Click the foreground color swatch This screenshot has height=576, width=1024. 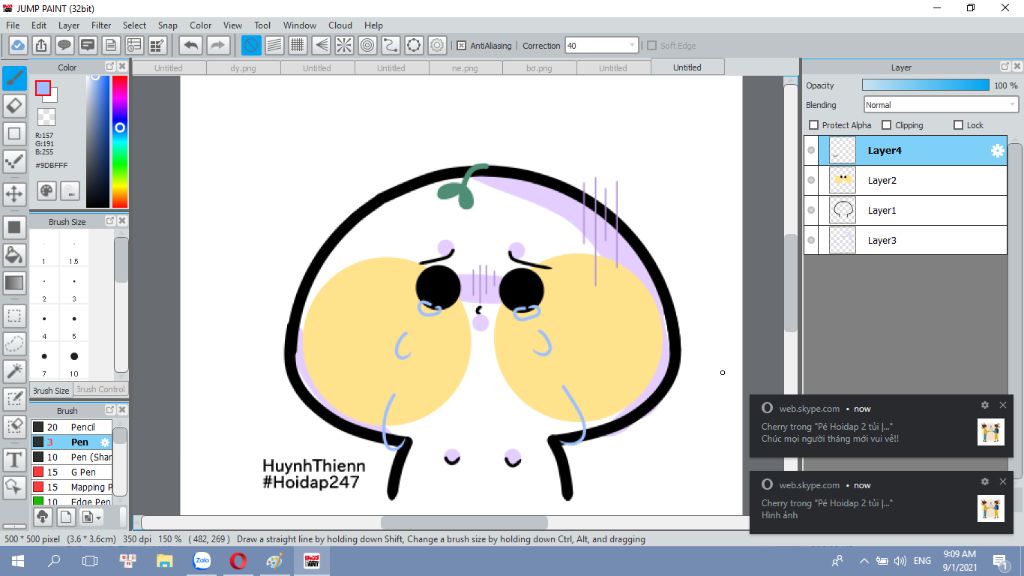pyautogui.click(x=43, y=88)
